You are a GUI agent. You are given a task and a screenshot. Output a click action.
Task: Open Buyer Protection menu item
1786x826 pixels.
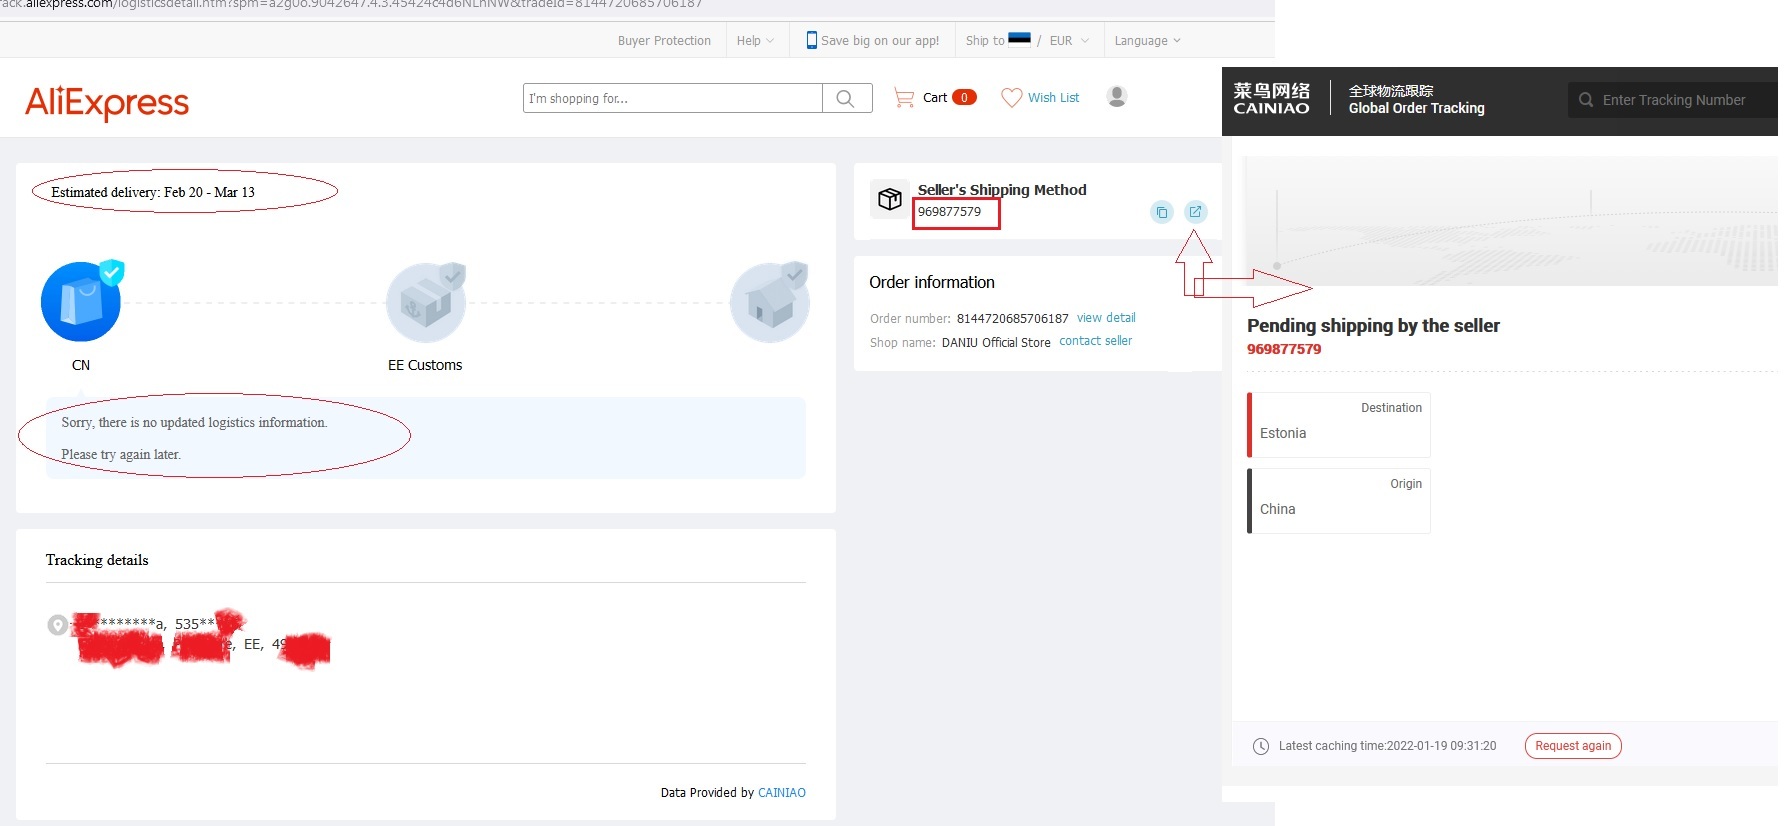tap(664, 41)
